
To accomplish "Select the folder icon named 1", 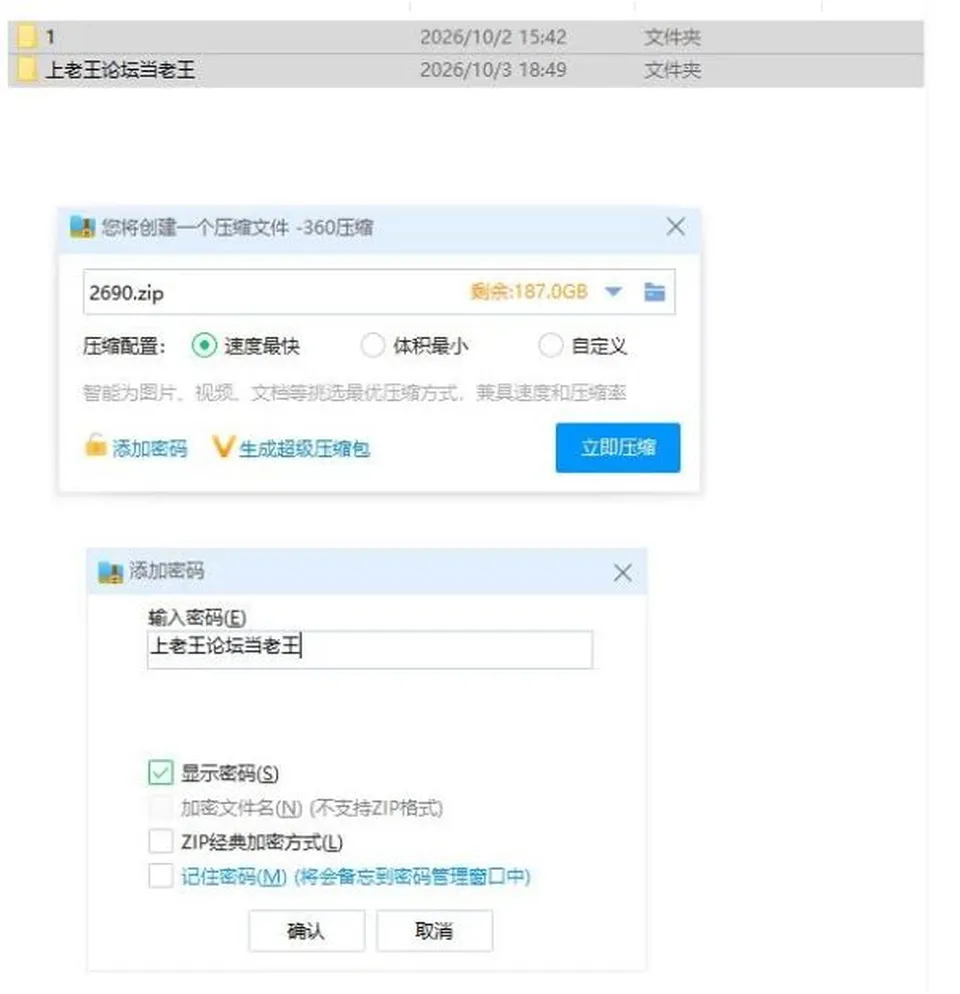I will click(x=27, y=36).
